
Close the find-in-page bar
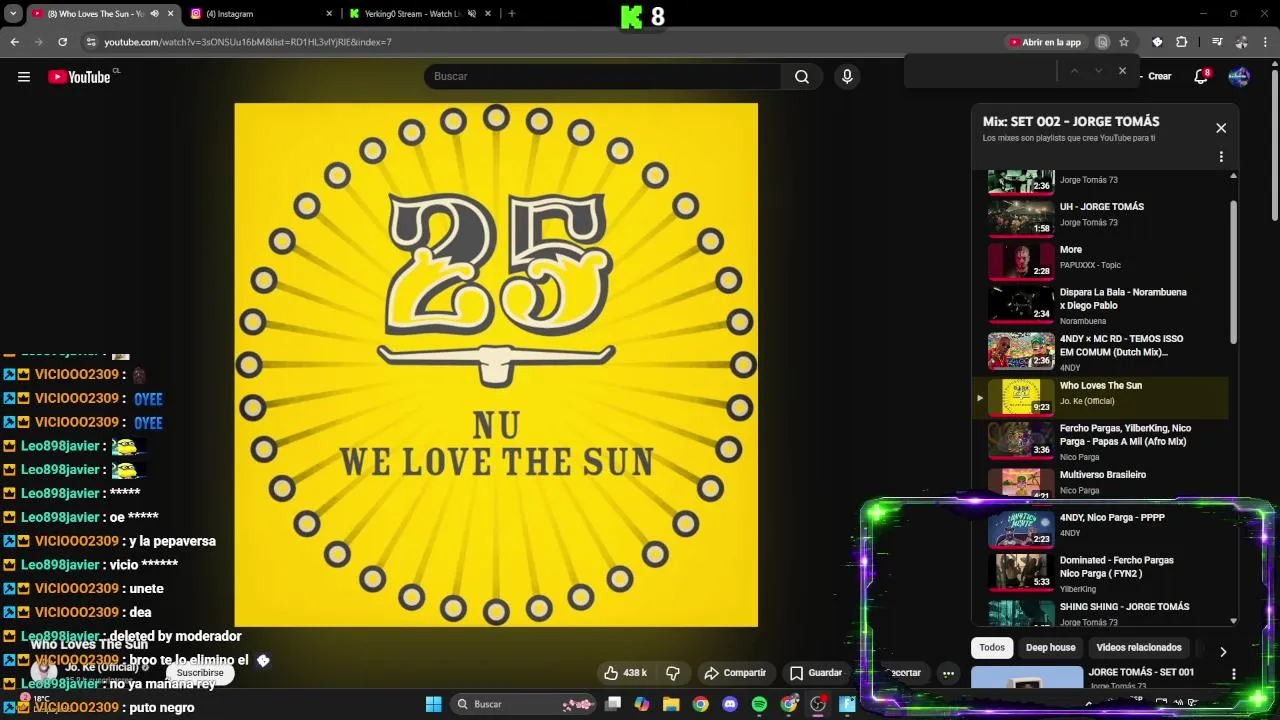1122,71
